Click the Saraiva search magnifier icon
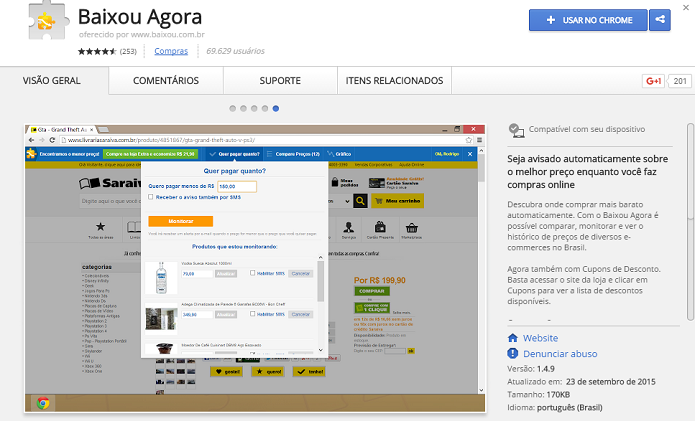Screen dimensions: 695x421 point(360,201)
